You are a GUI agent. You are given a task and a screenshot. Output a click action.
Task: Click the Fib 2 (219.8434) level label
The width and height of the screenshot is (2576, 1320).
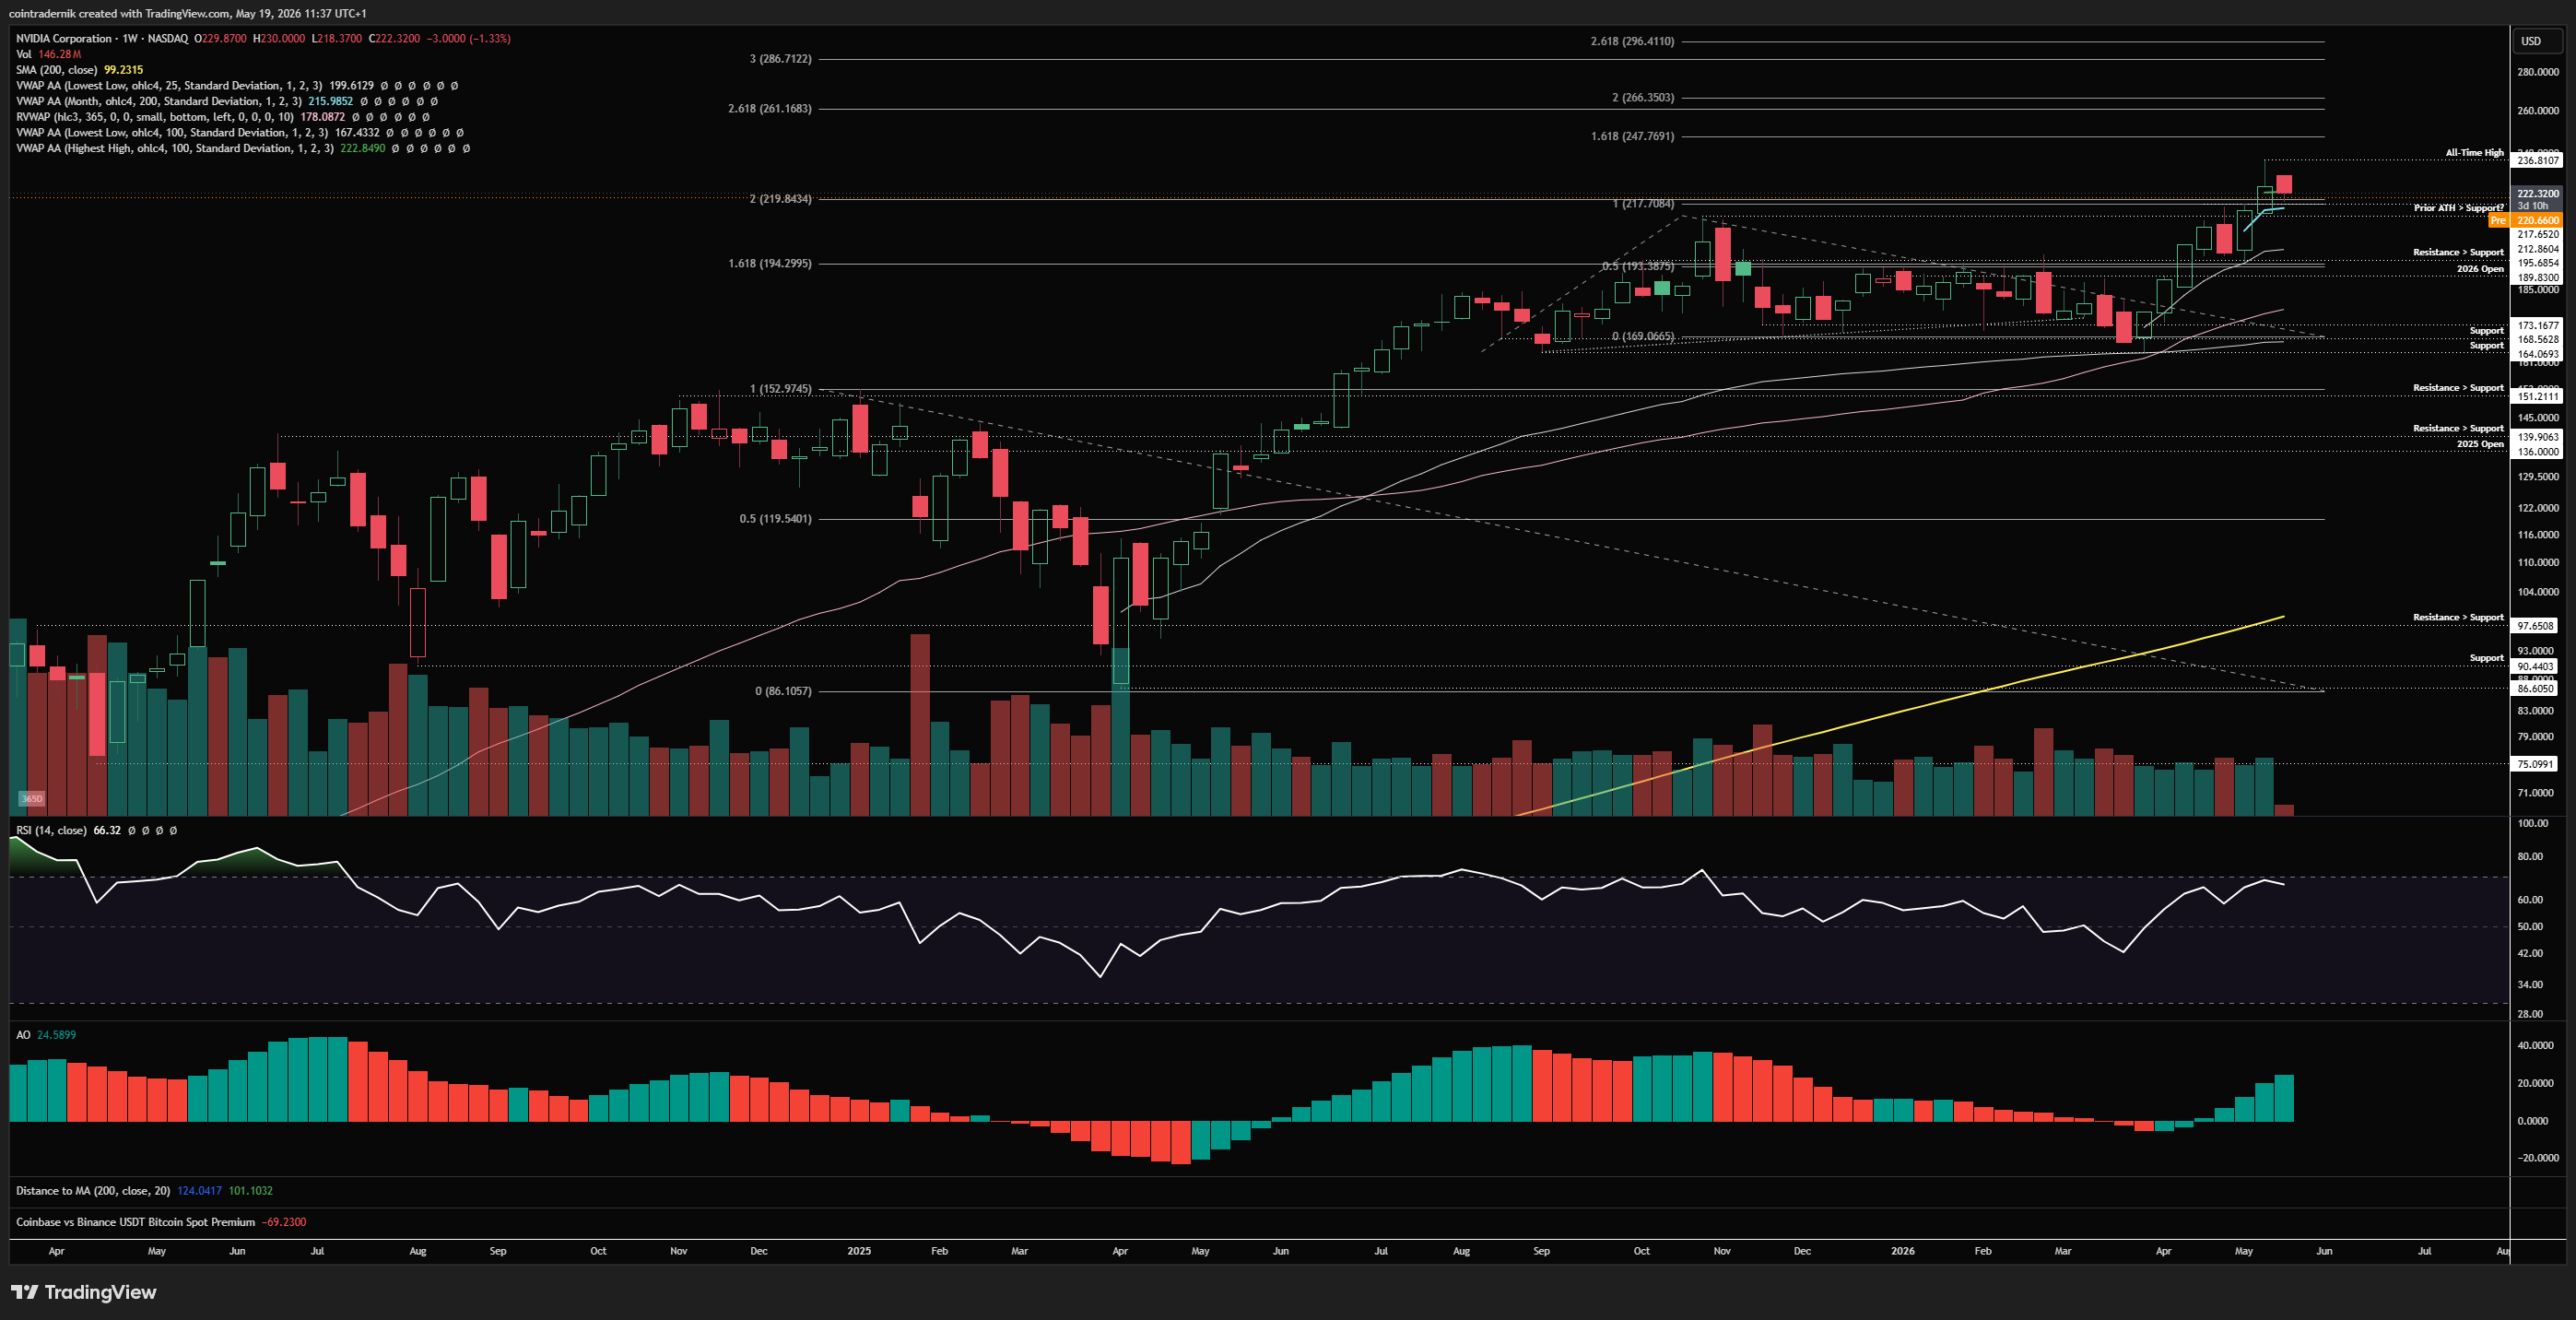tap(780, 199)
